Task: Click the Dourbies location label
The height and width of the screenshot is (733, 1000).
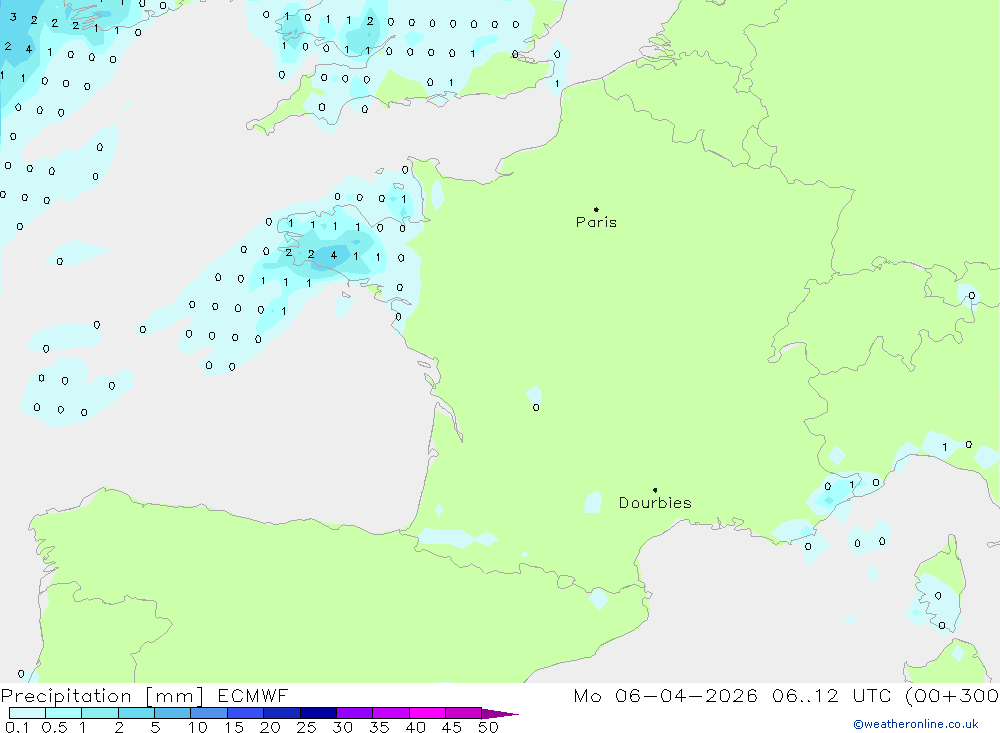Action: (x=655, y=503)
